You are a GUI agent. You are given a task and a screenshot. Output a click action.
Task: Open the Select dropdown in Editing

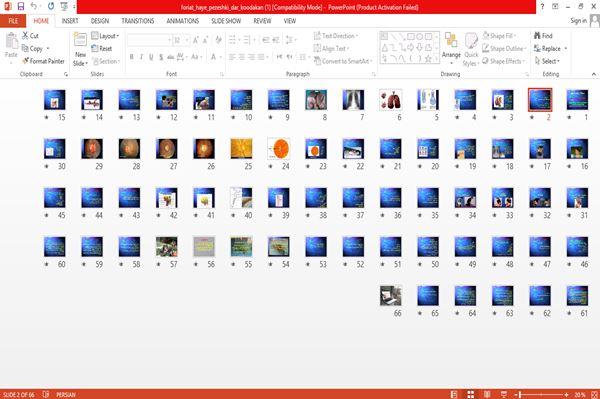tap(547, 61)
